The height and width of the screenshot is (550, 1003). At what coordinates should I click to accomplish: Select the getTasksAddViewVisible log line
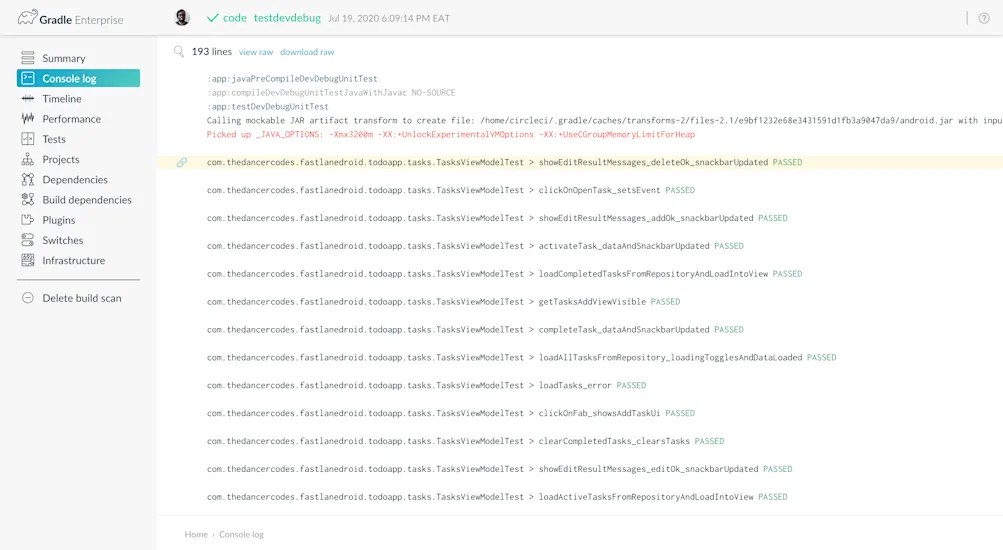[443, 302]
